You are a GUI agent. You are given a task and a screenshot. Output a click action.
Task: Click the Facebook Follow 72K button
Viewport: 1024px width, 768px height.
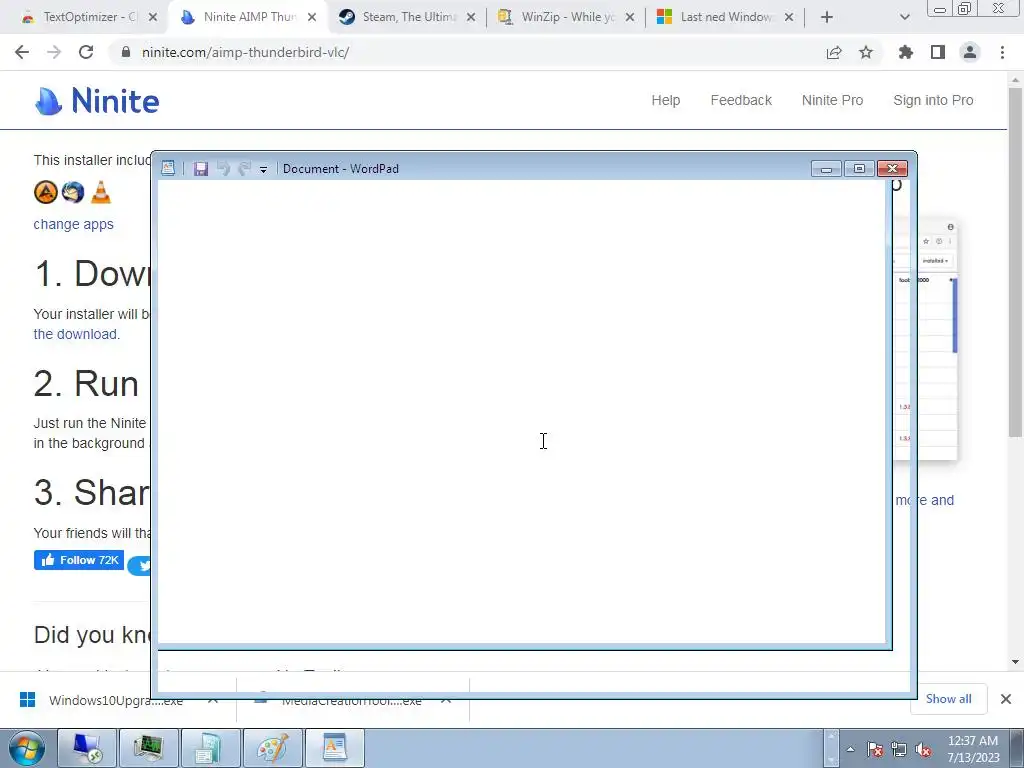(79, 560)
